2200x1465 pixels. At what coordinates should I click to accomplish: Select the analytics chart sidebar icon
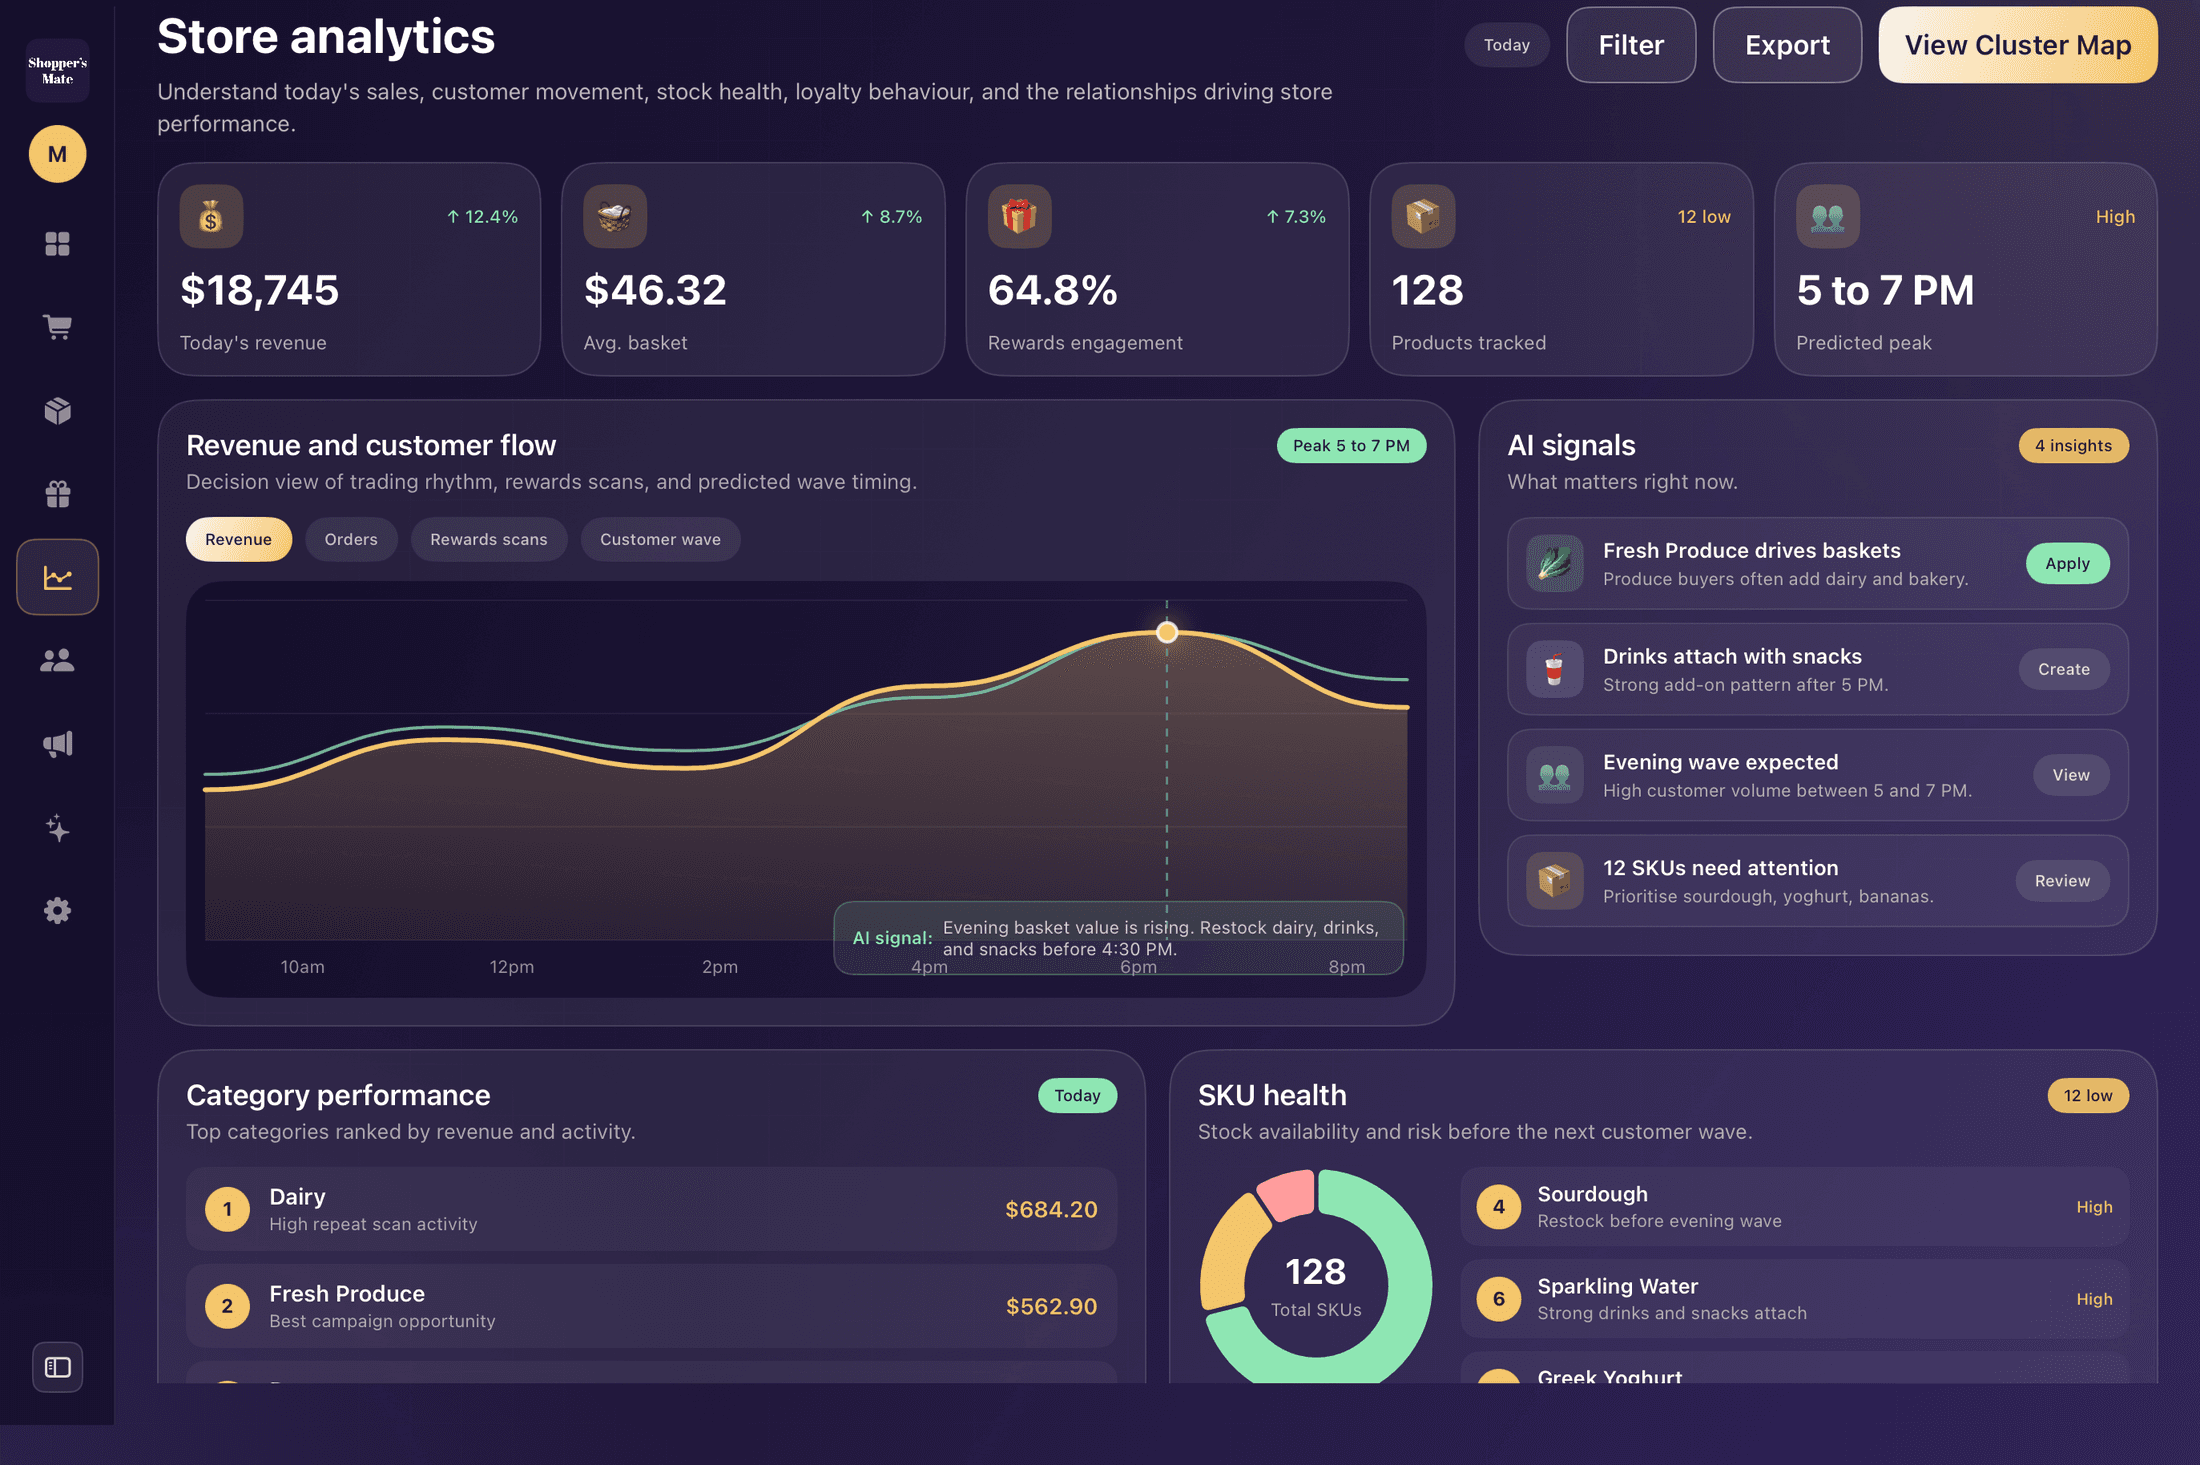[57, 577]
